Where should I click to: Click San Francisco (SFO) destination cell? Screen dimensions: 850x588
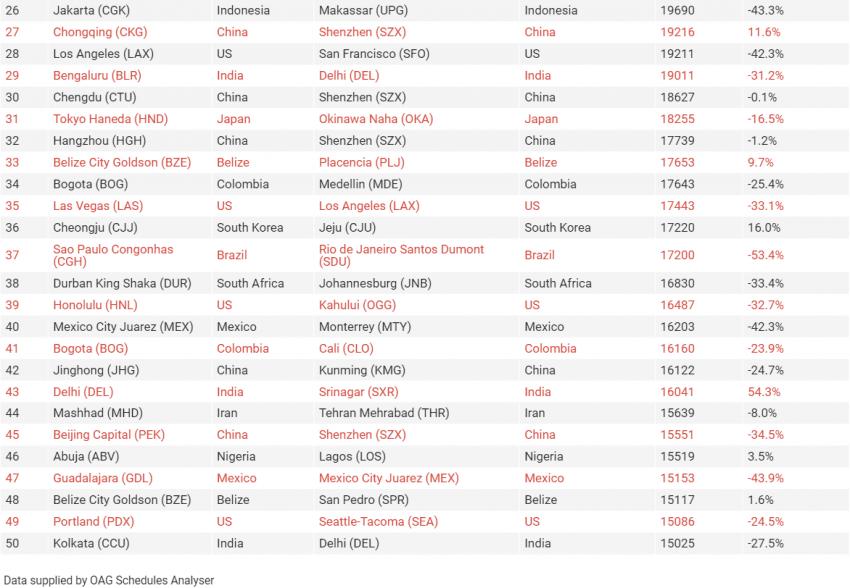pyautogui.click(x=374, y=54)
